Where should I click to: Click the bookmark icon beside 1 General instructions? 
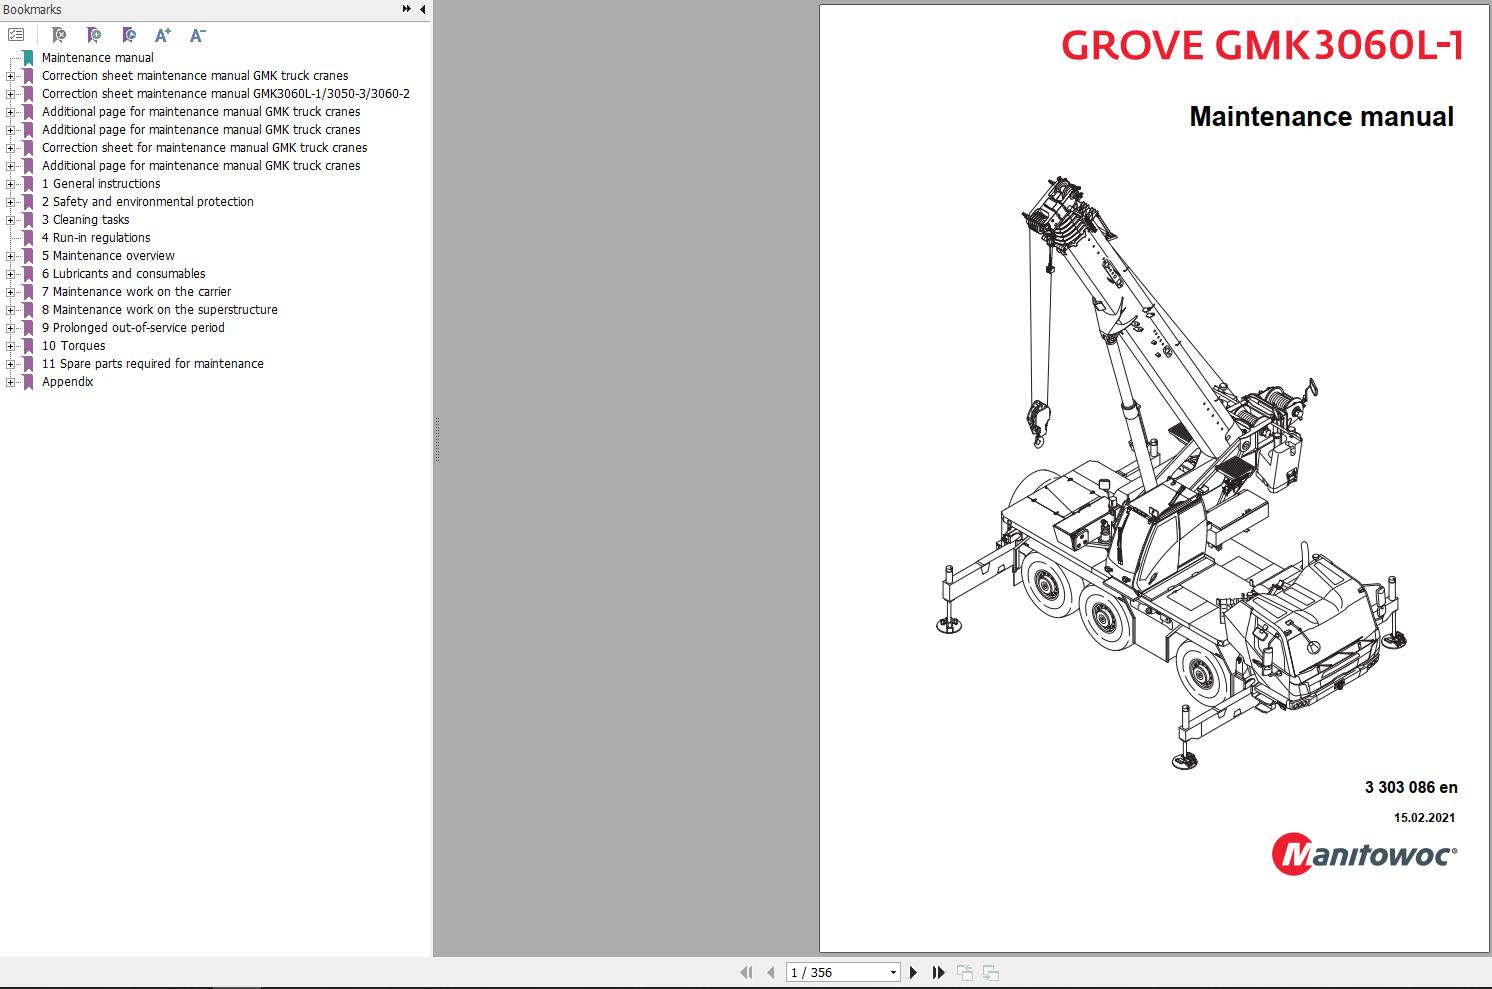[29, 184]
